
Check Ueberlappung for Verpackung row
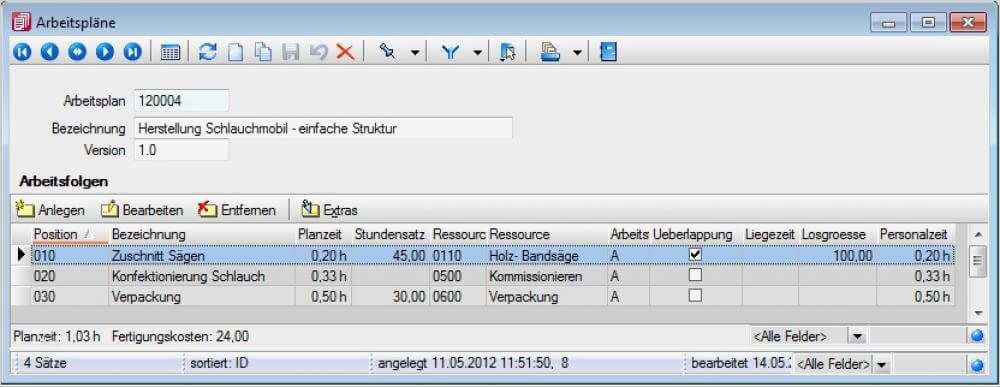click(x=695, y=296)
